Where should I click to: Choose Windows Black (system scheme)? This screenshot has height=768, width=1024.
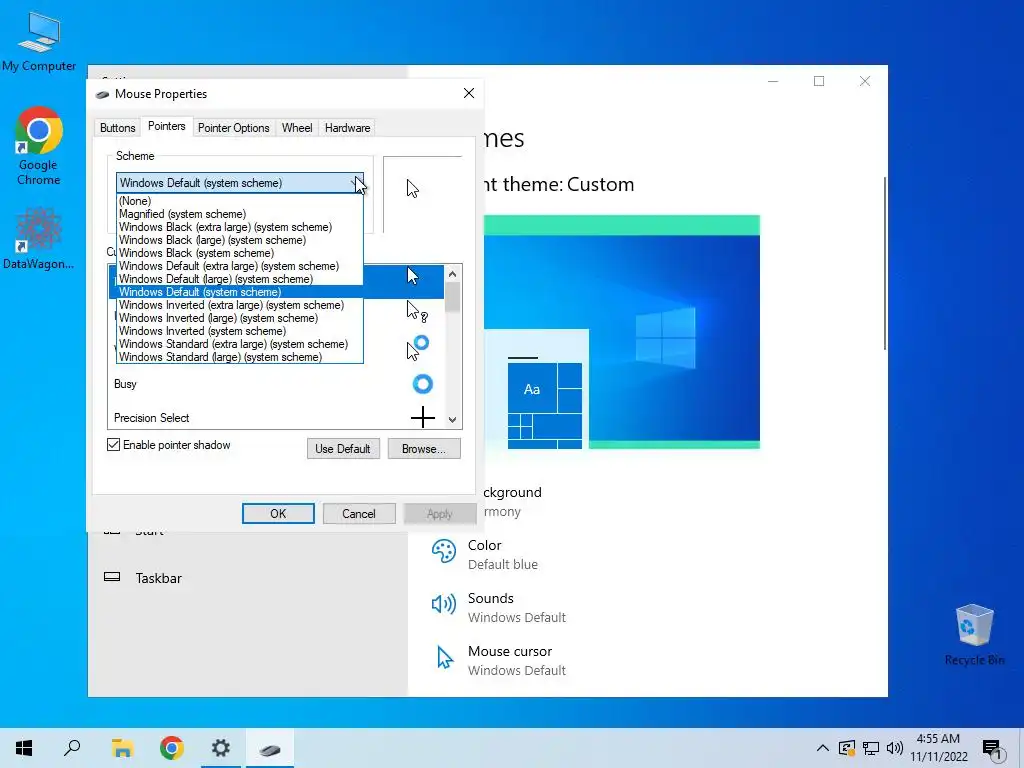point(240,253)
